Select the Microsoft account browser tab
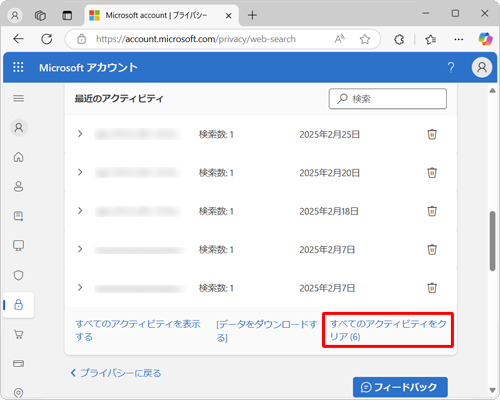This screenshot has width=500, height=400. click(x=162, y=15)
